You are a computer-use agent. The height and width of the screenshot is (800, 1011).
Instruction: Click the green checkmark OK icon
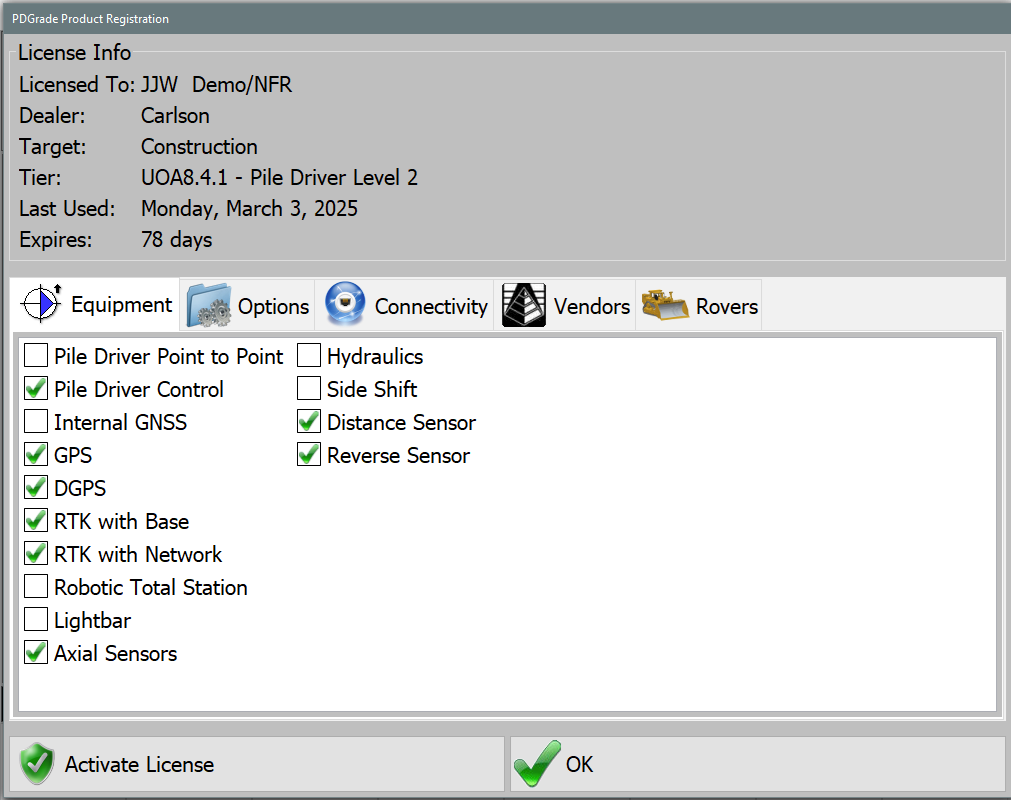pos(537,764)
